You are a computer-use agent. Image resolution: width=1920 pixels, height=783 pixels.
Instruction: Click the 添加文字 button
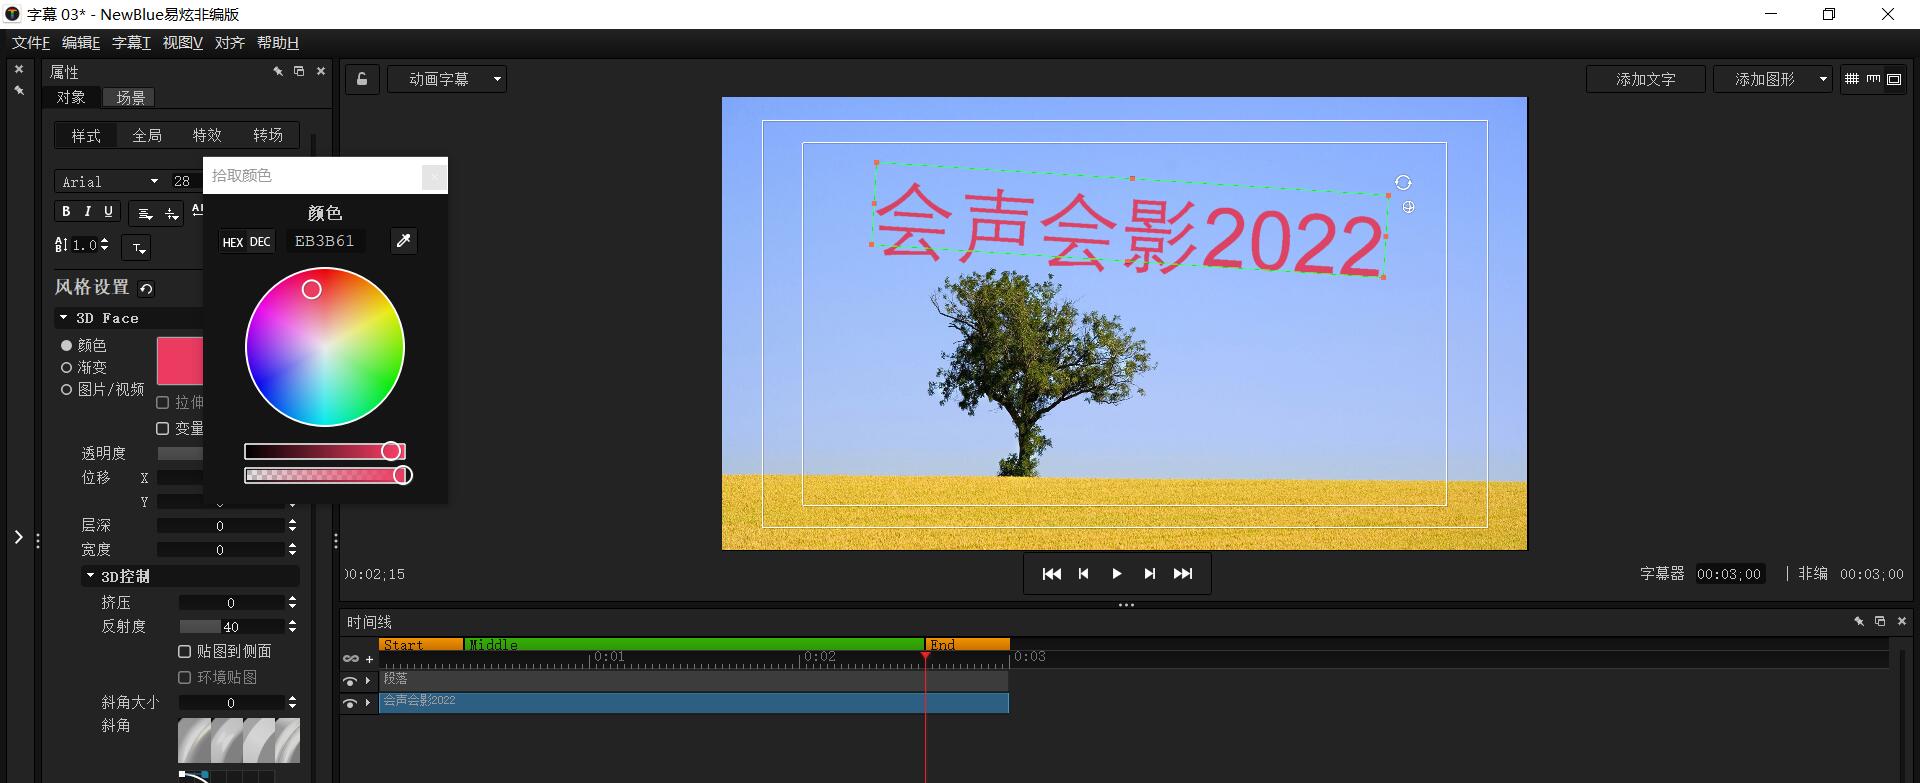[x=1646, y=79]
